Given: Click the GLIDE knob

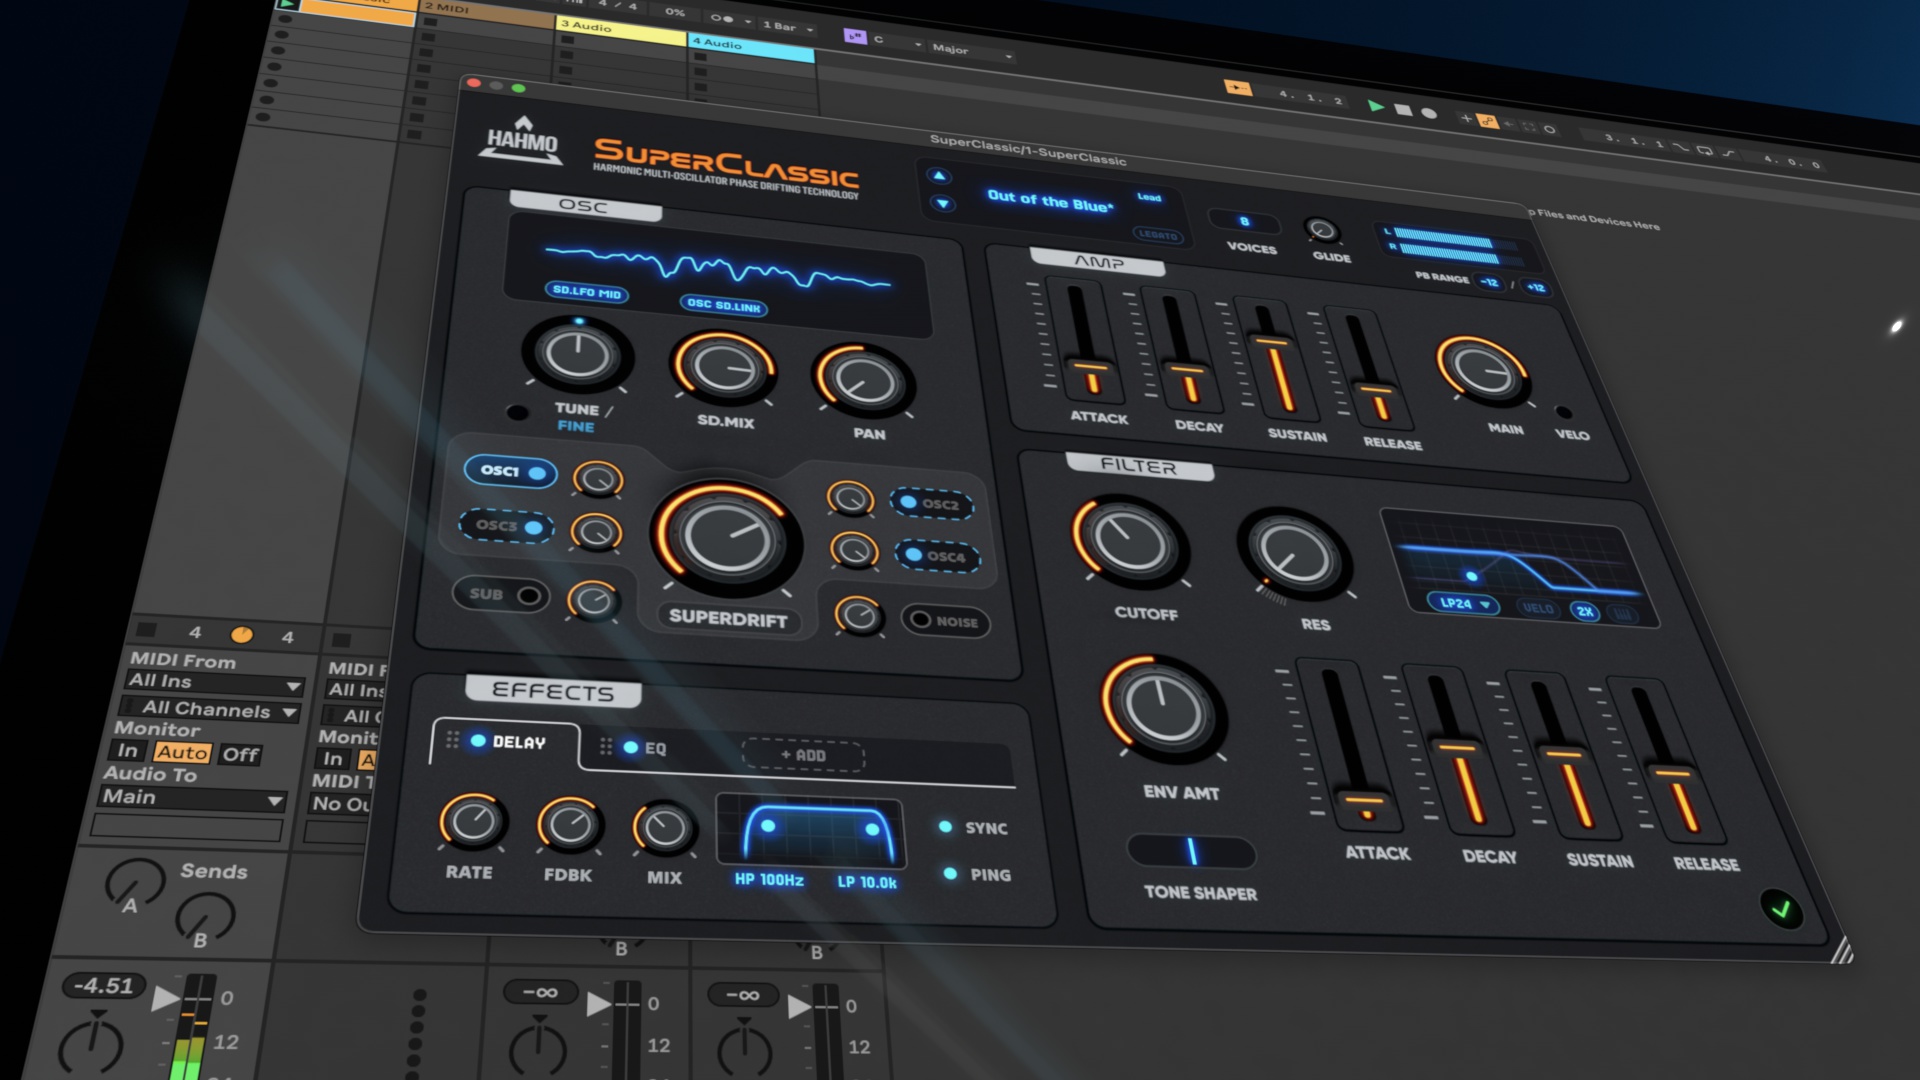Looking at the screenshot, I should point(1322,230).
